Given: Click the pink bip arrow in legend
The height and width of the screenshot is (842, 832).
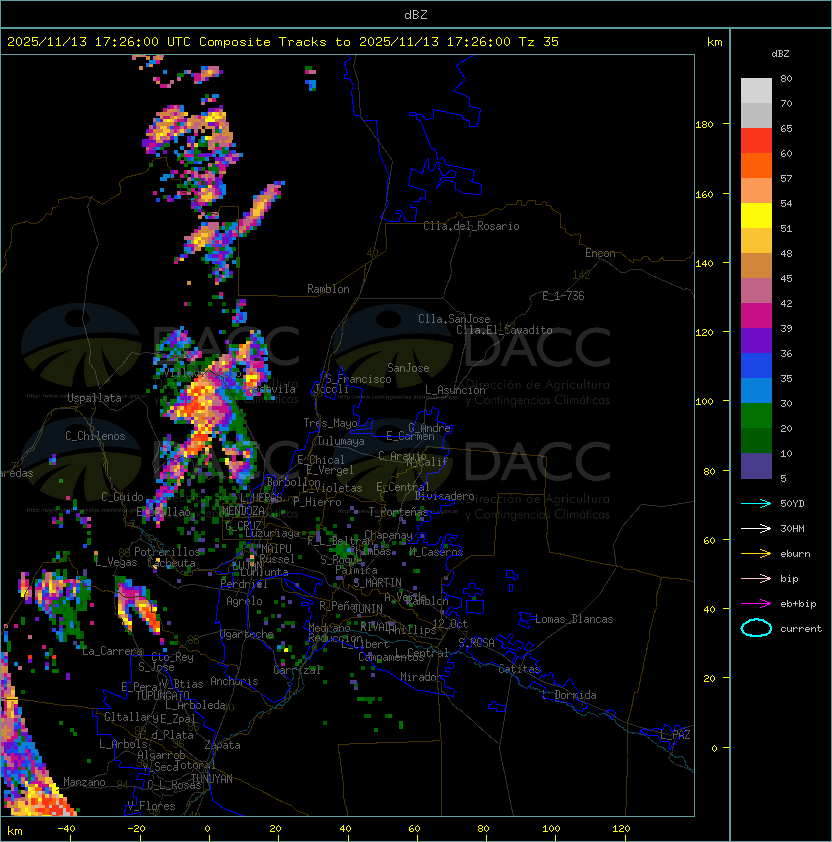Looking at the screenshot, I should click(756, 578).
